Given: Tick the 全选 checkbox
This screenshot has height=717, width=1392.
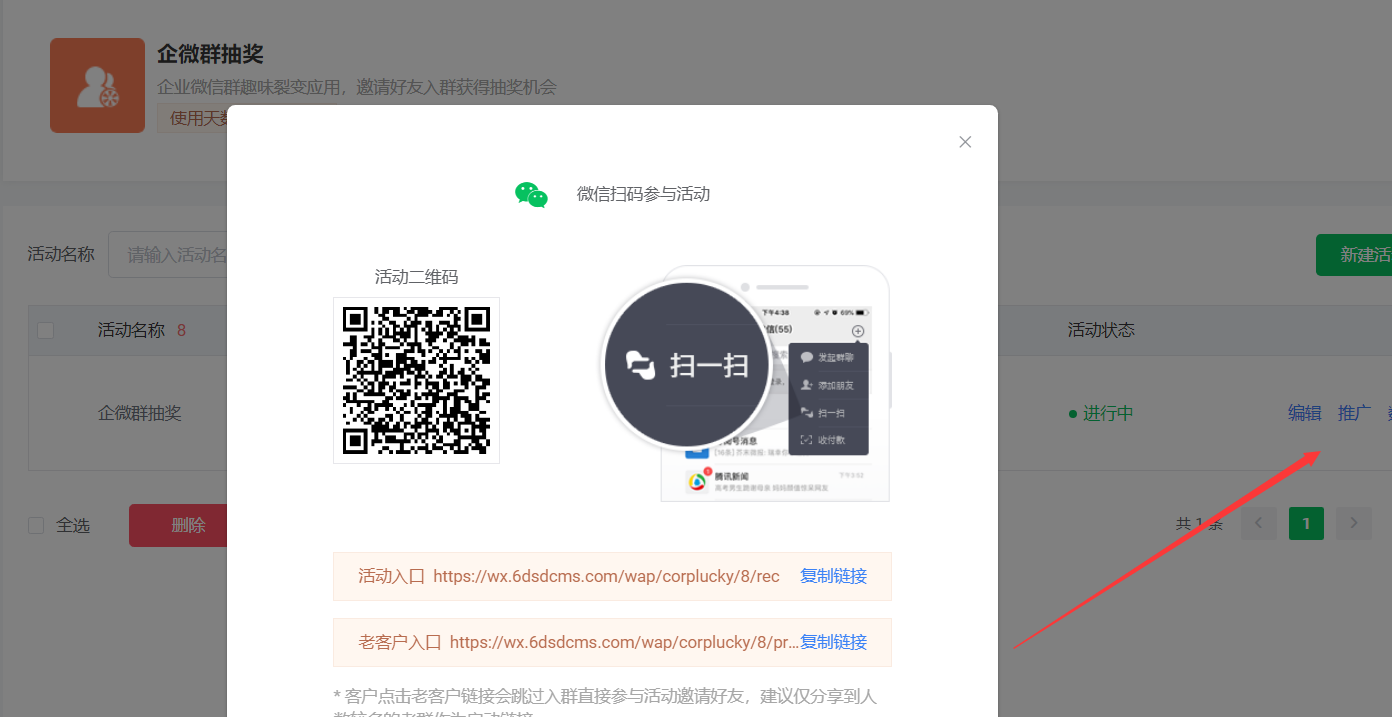Looking at the screenshot, I should coord(36,525).
